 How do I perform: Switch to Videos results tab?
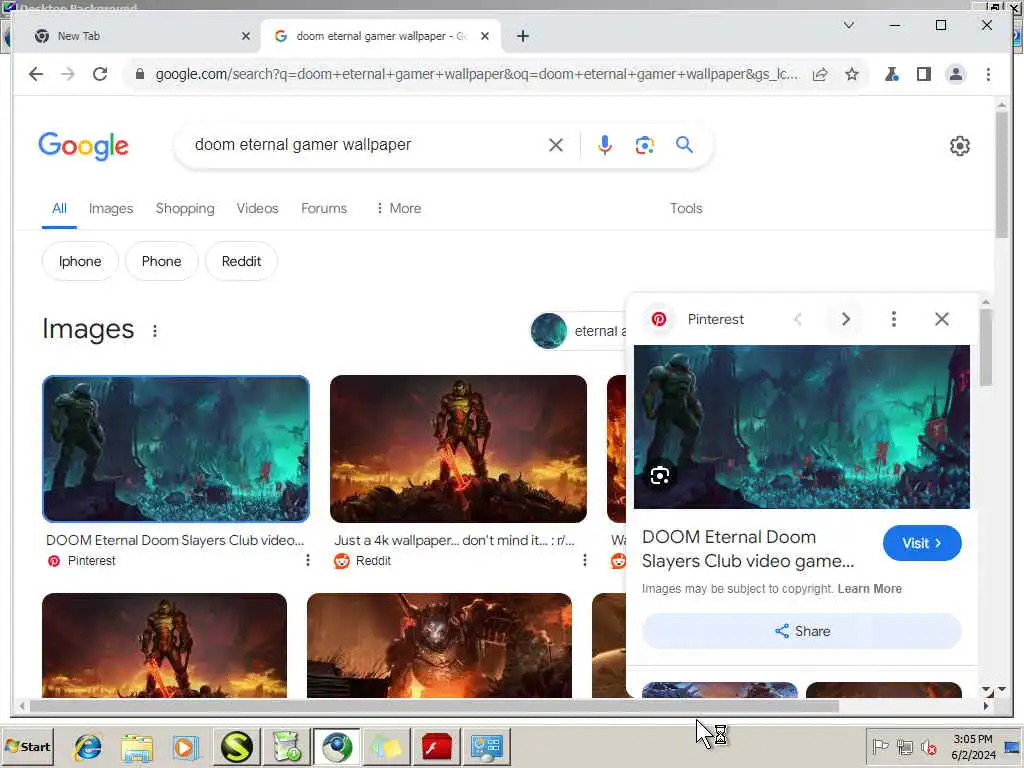tap(257, 208)
